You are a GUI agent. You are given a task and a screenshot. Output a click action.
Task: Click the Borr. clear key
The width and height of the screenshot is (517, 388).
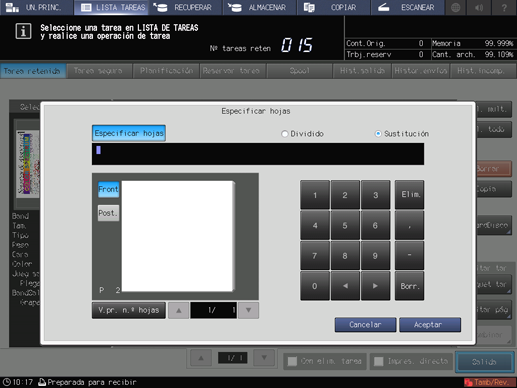[x=410, y=286]
